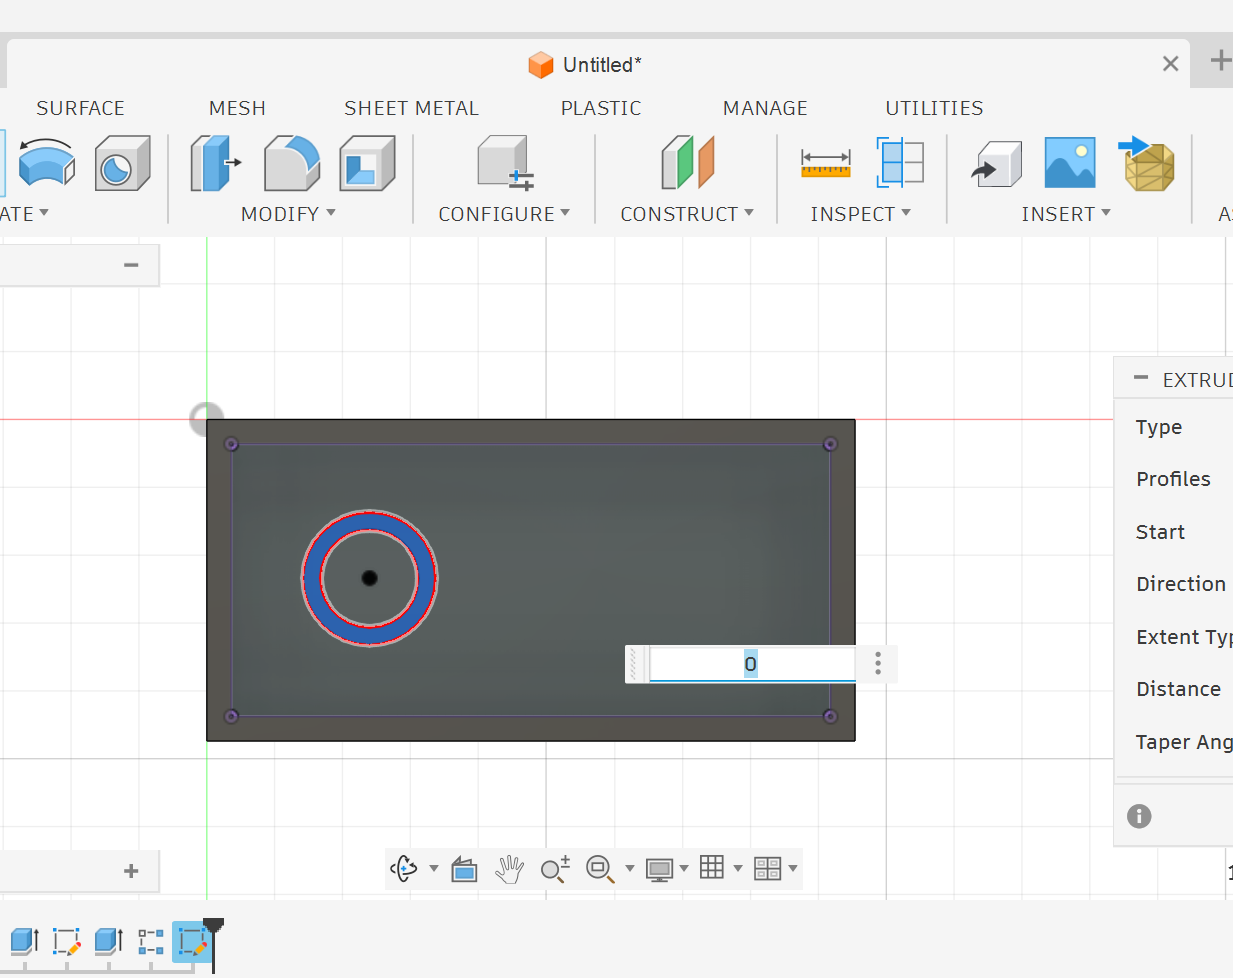Click the origin point at body corner
This screenshot has width=1233, height=978.
[x=206, y=419]
